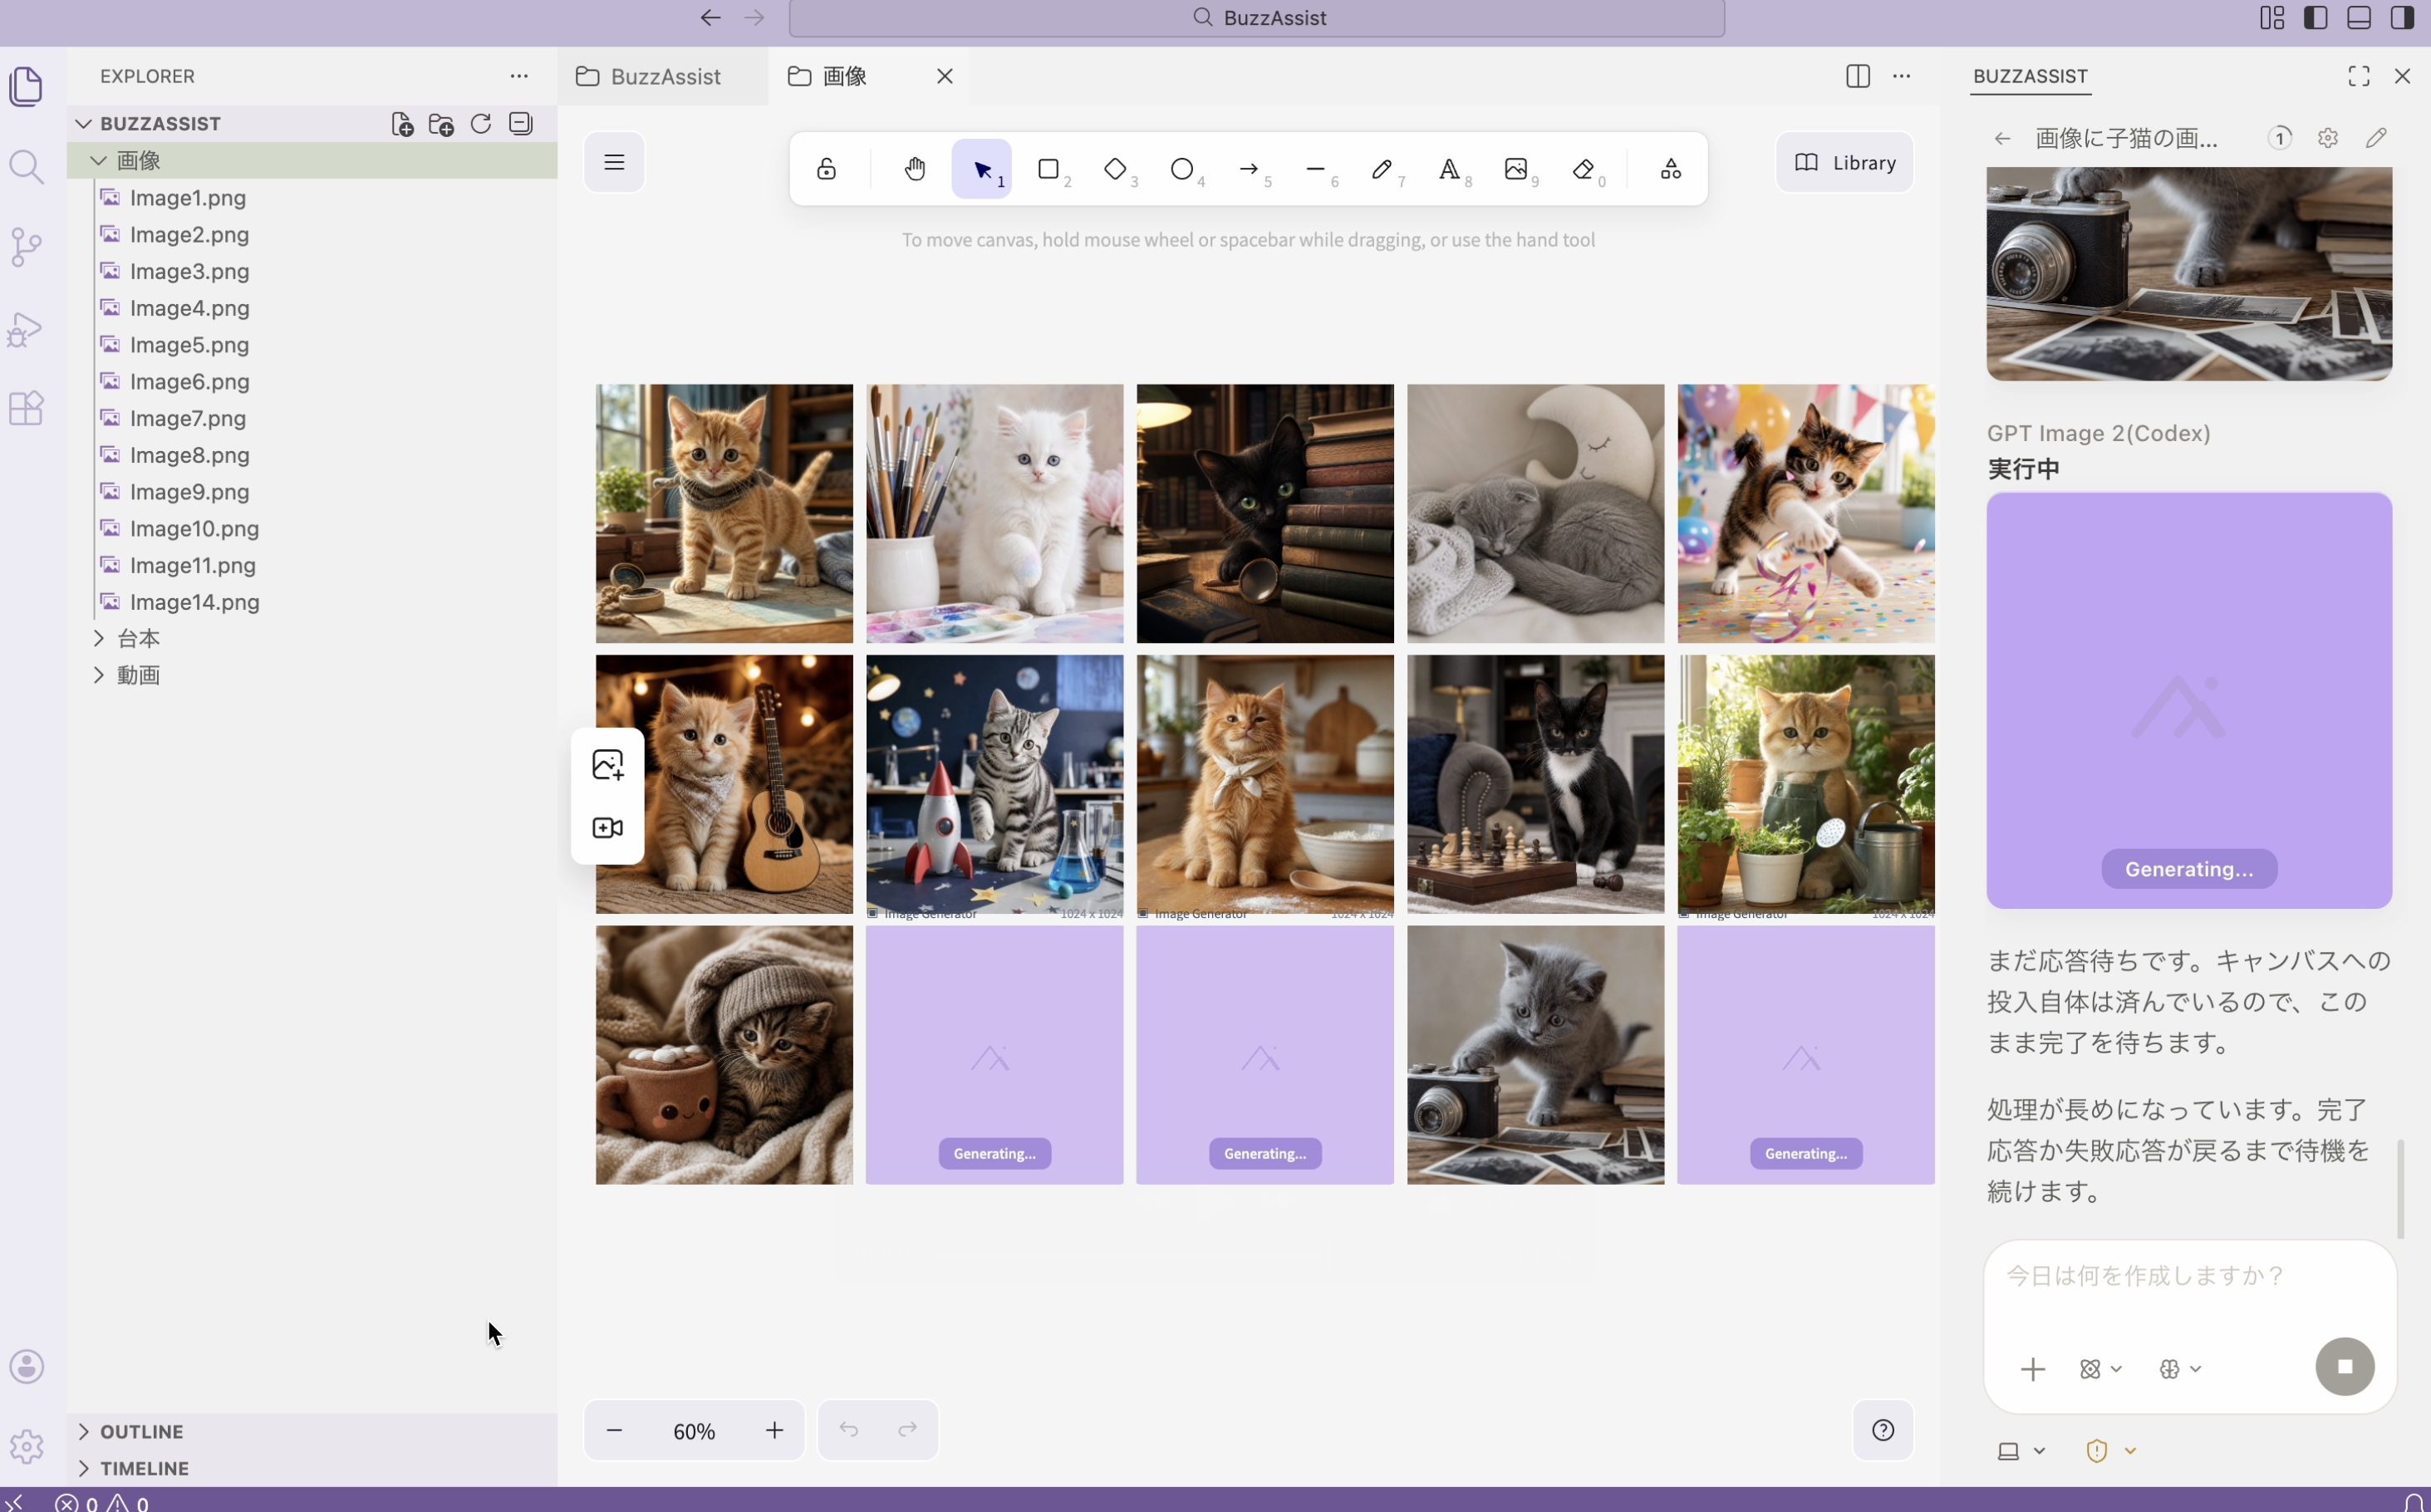The width and height of the screenshot is (2431, 1512).
Task: Toggle the bottom panel
Action: (2359, 18)
